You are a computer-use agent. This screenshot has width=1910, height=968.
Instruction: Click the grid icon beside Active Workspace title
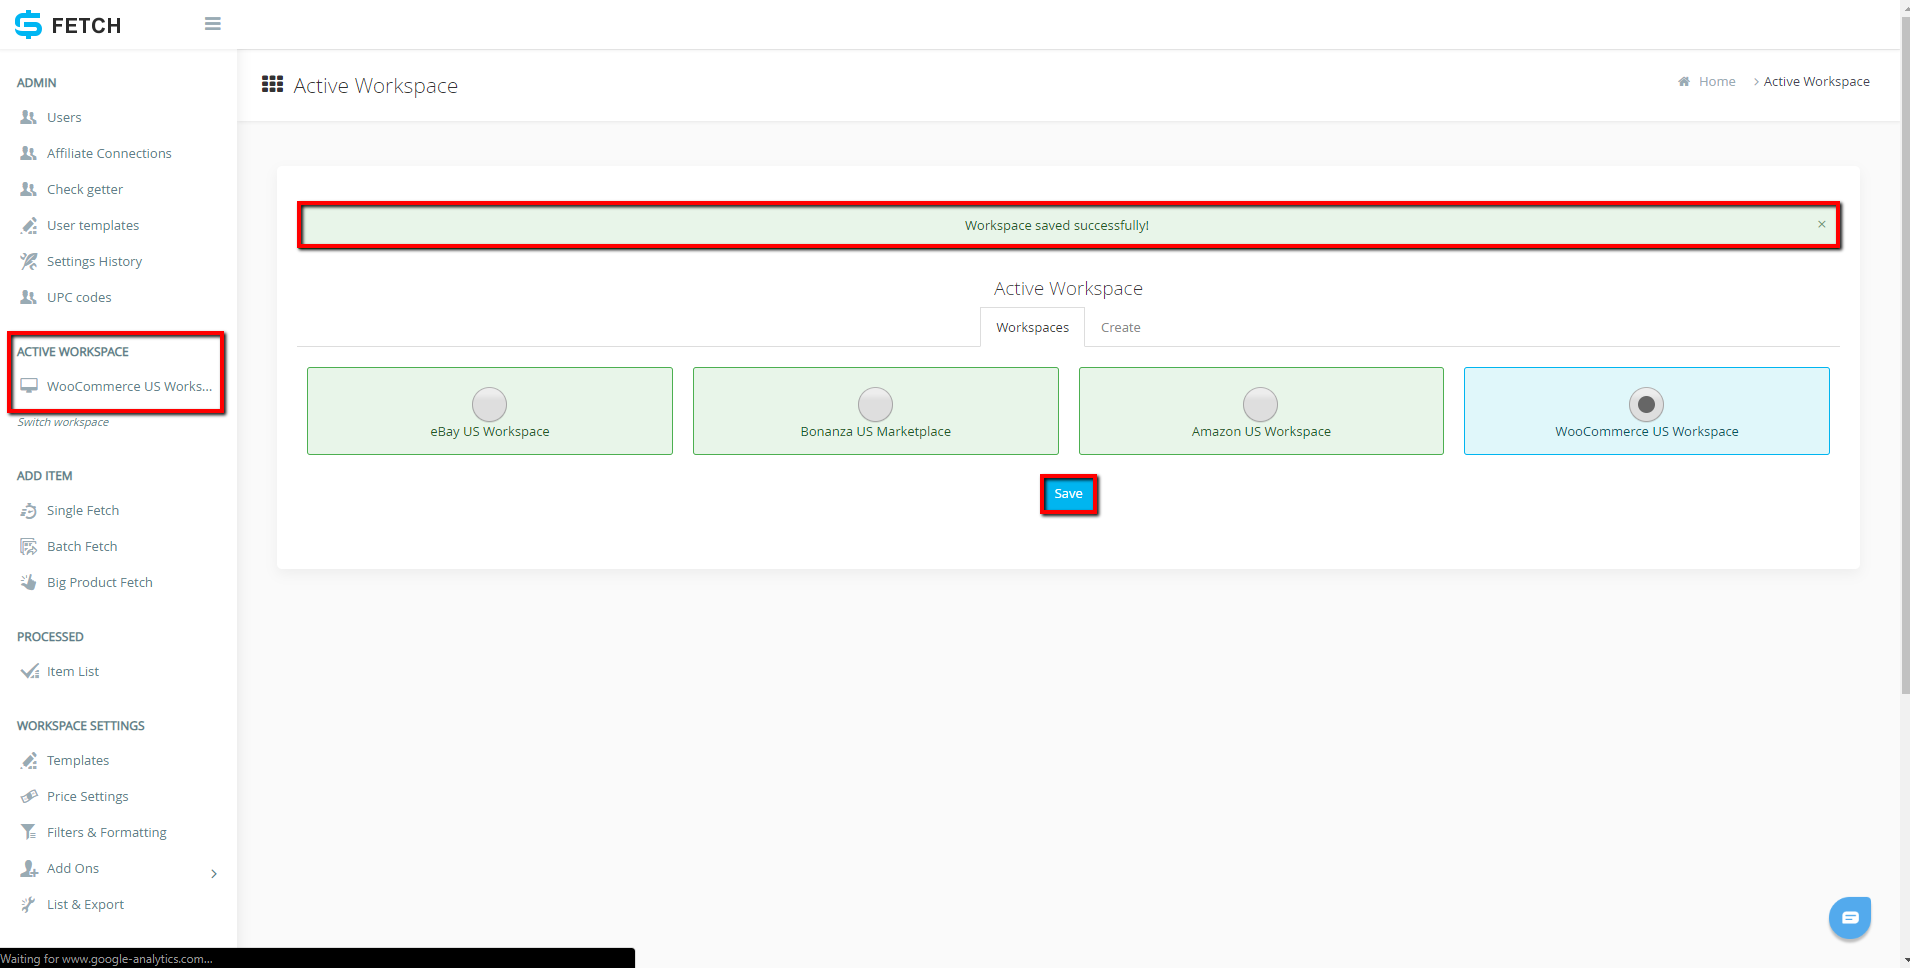click(272, 84)
